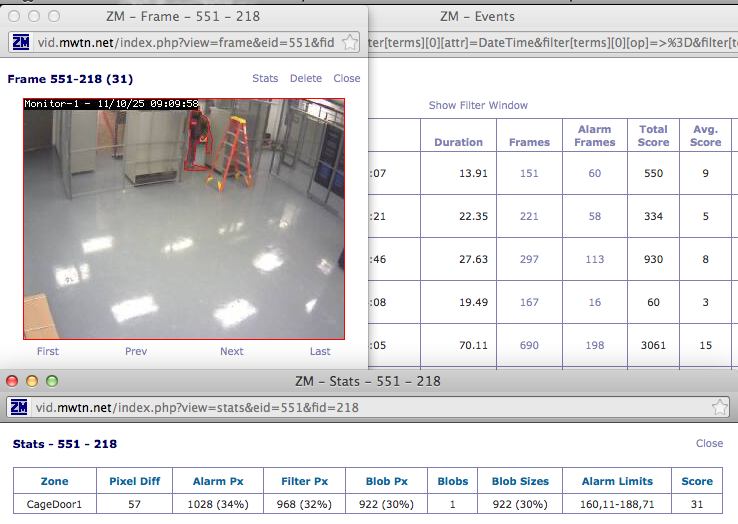Bookmark star in Stats window address bar

tap(720, 407)
